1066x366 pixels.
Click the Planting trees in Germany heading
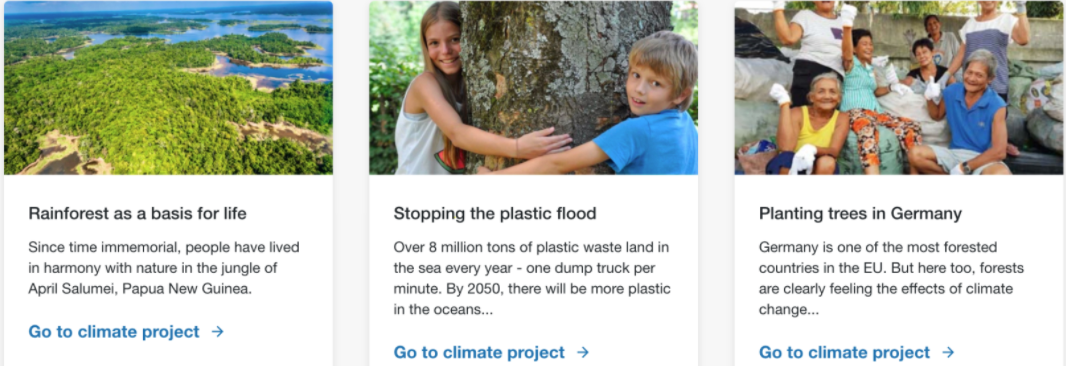pyautogui.click(x=860, y=214)
